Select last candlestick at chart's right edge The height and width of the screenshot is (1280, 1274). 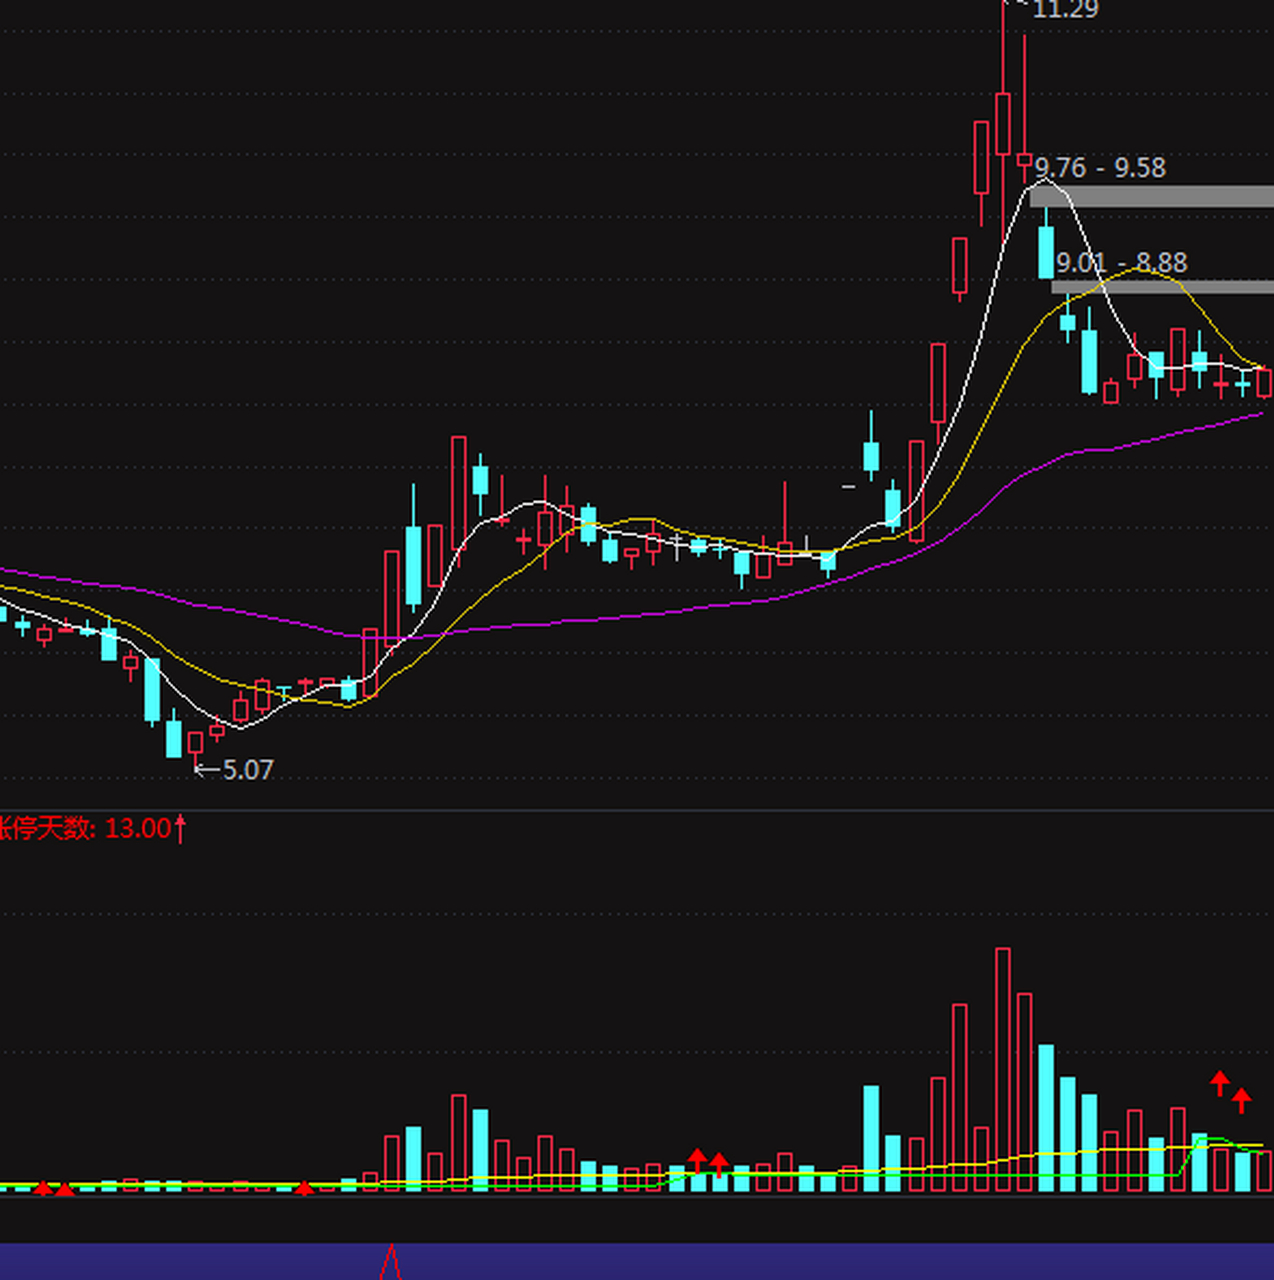coord(1265,383)
